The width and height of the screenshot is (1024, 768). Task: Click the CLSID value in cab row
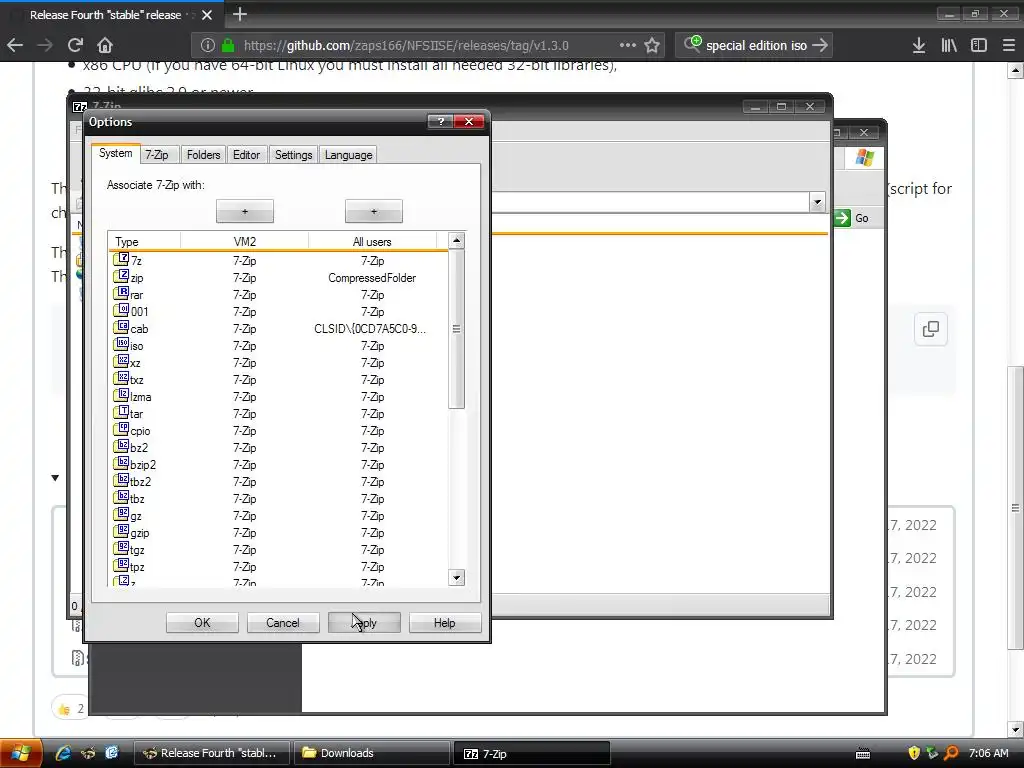coord(370,328)
